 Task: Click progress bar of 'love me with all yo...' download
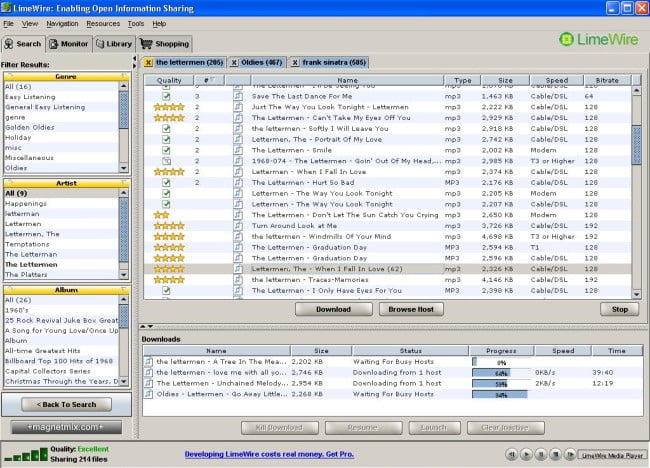(x=502, y=373)
